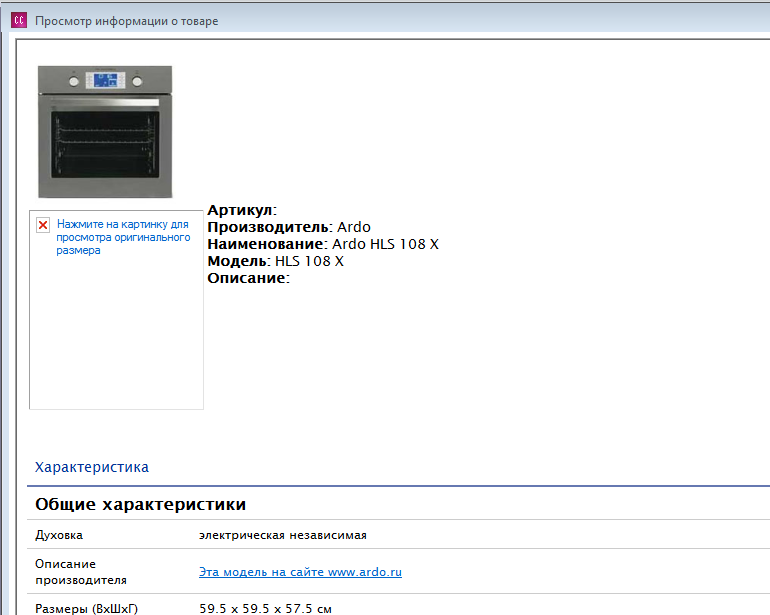
Task: Click the 'Наименование: Ardo HLS 108 X' line
Action: tap(323, 244)
